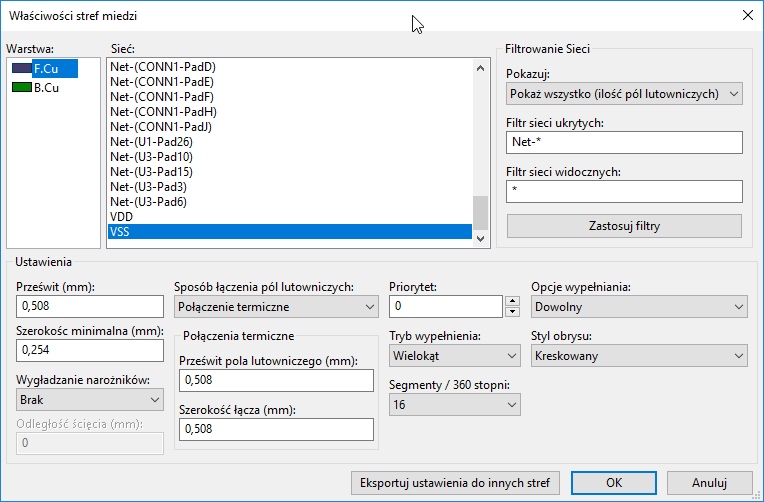Open the Wygładzanie narożników dropdown

point(90,399)
